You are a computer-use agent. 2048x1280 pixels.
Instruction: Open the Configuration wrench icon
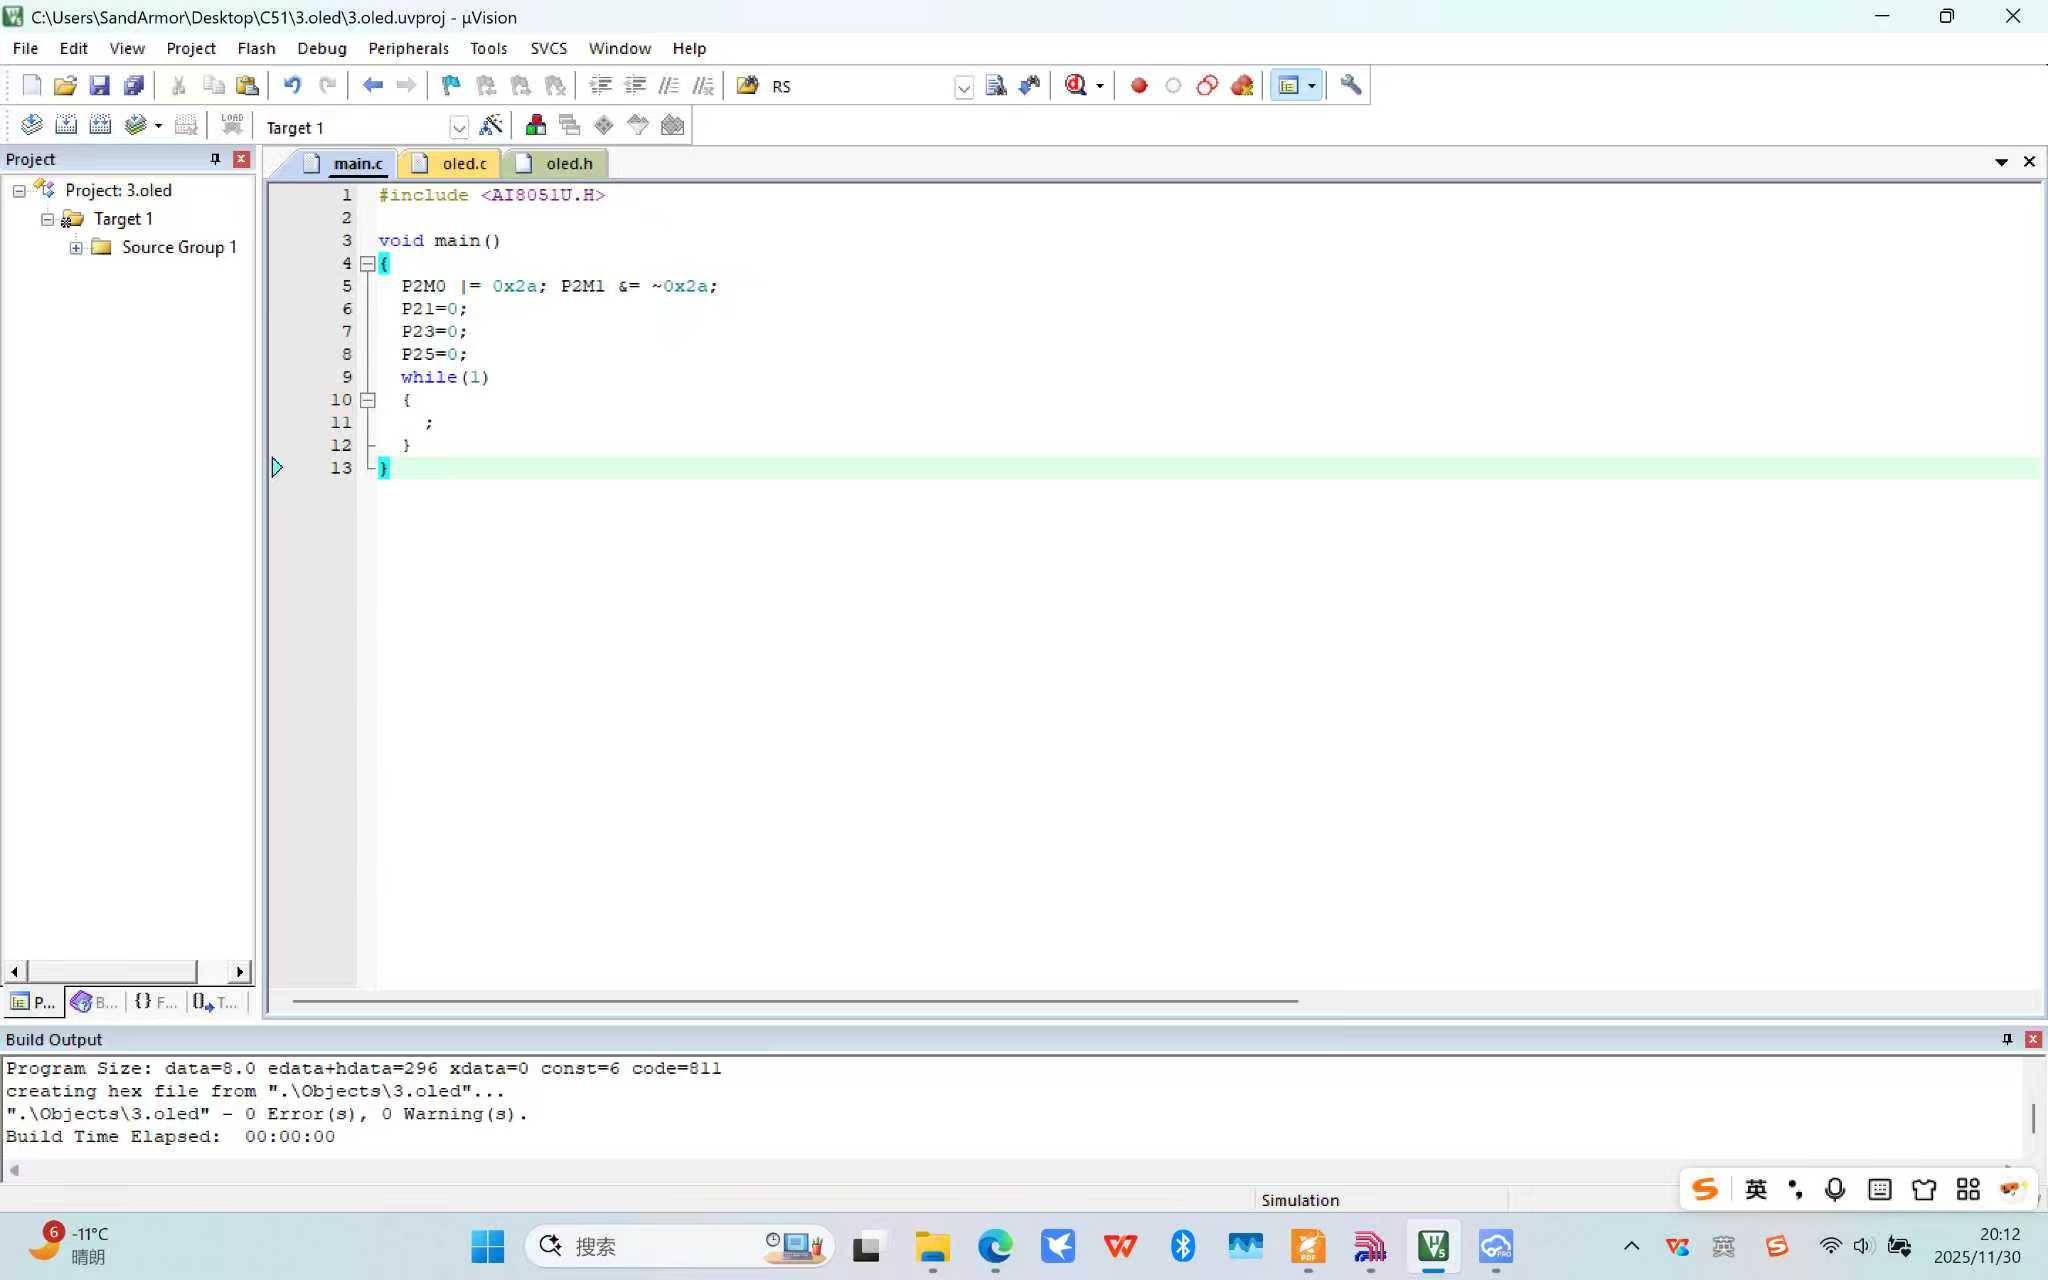click(1351, 86)
